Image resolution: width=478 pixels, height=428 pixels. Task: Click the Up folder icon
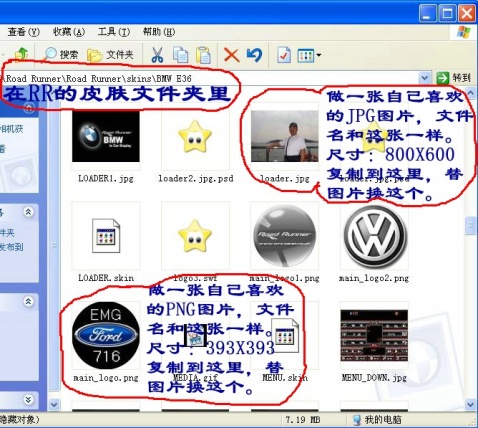[x=21, y=54]
